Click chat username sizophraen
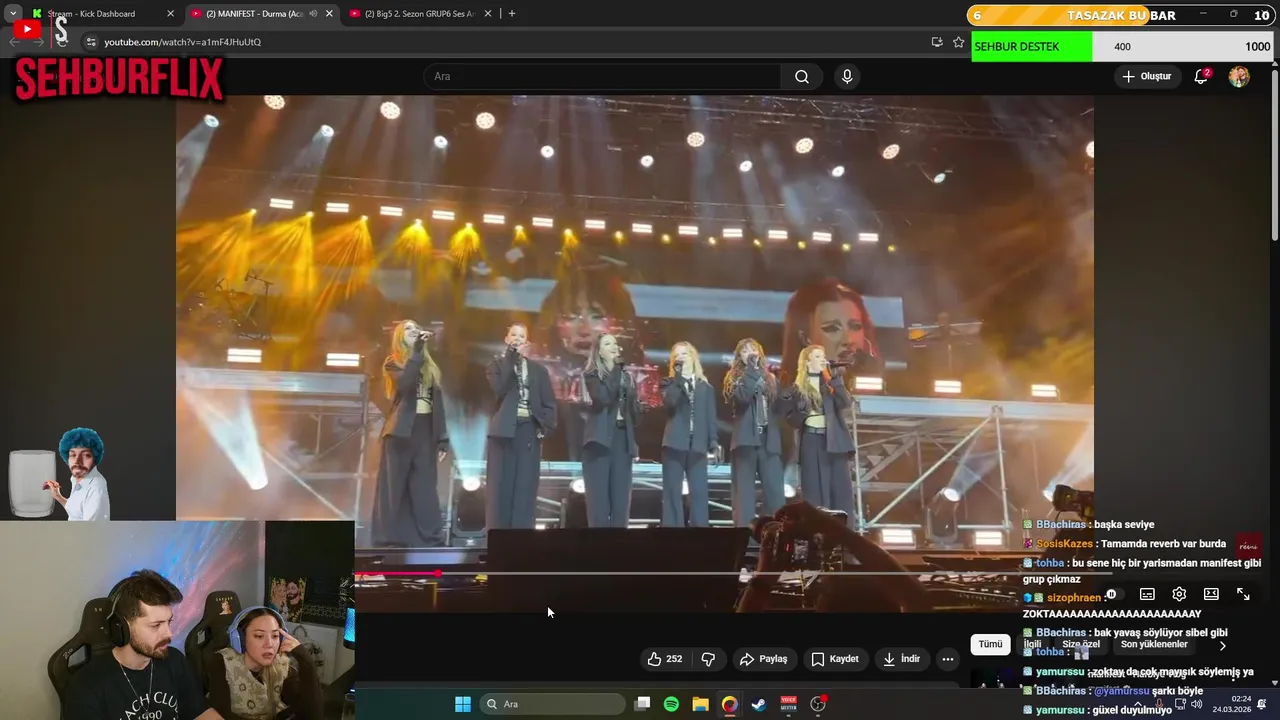1280x720 pixels. [x=1073, y=598]
